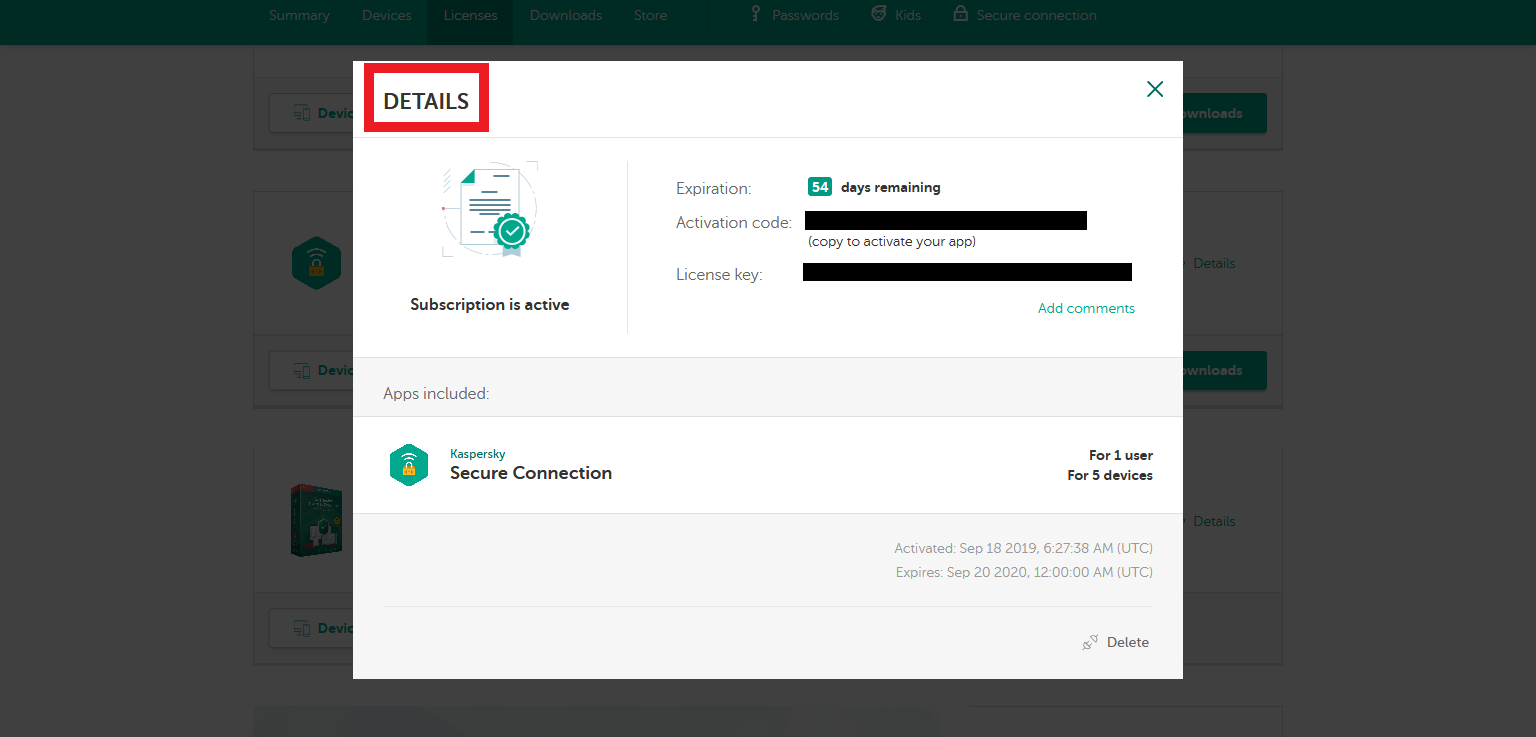The width and height of the screenshot is (1536, 737).
Task: Select the Licenses tab
Action: click(x=471, y=15)
